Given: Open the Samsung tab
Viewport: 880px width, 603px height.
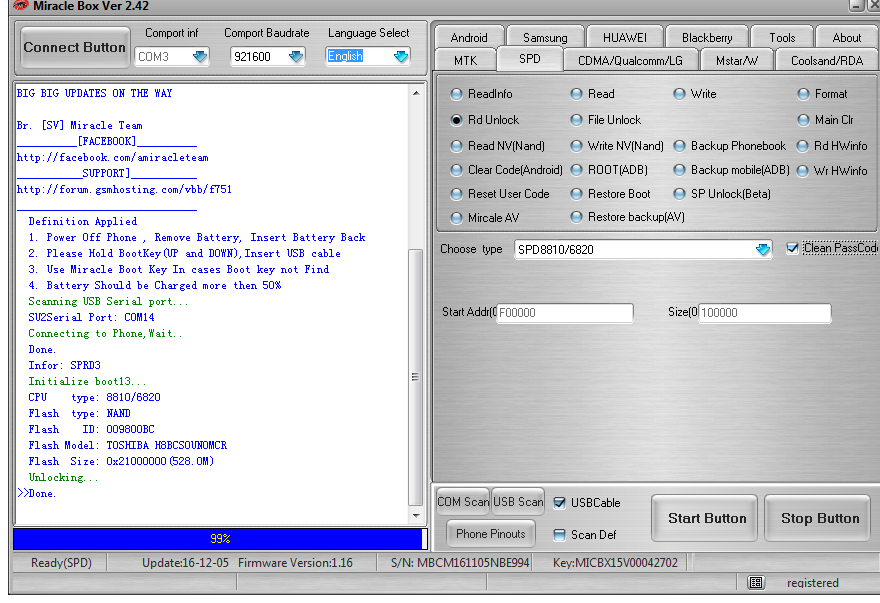Looking at the screenshot, I should [x=545, y=38].
